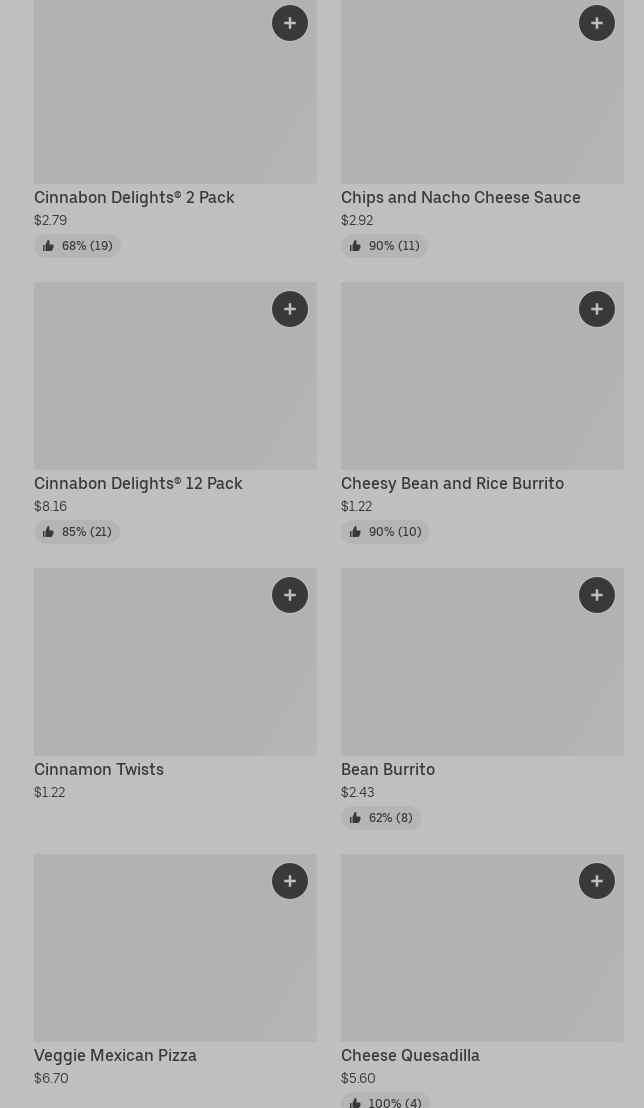This screenshot has width=644, height=1108.
Task: Add Cheesy Bean and Rice Burrito to cart
Action: click(597, 309)
